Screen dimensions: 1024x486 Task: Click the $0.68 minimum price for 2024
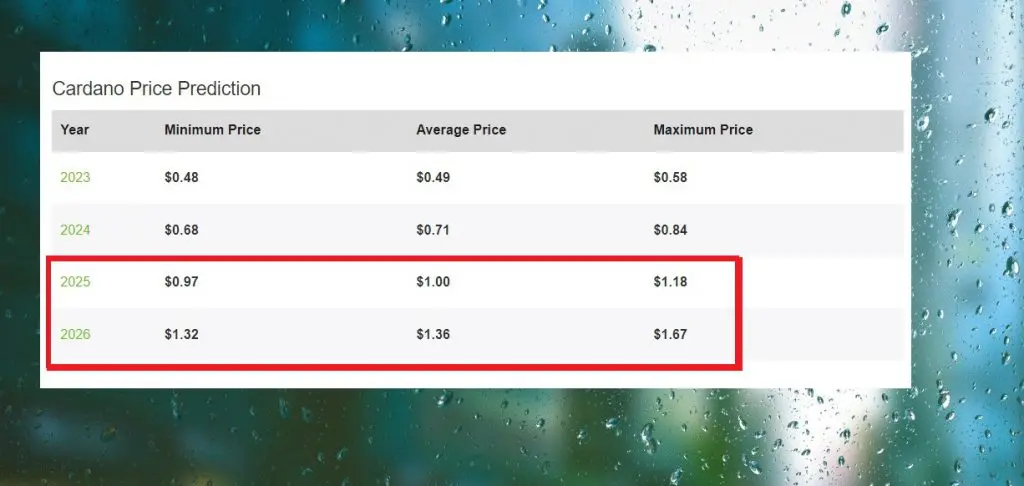pos(182,230)
